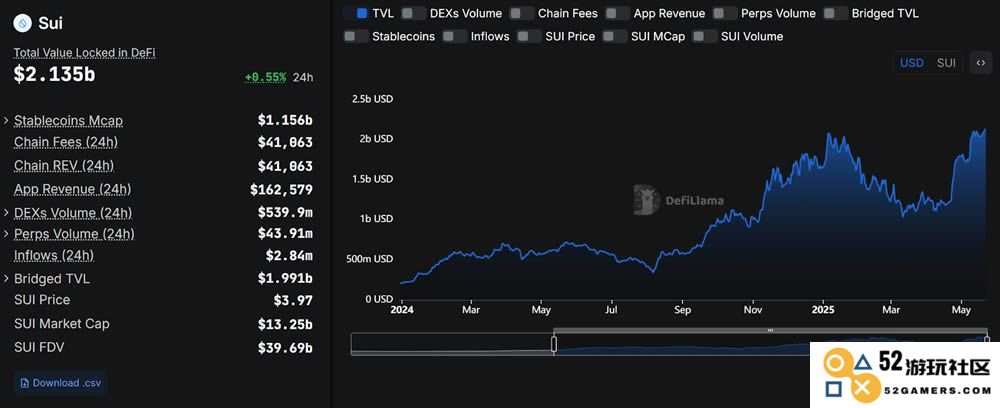
Task: Click the Nov x-axis label
Action: click(753, 310)
